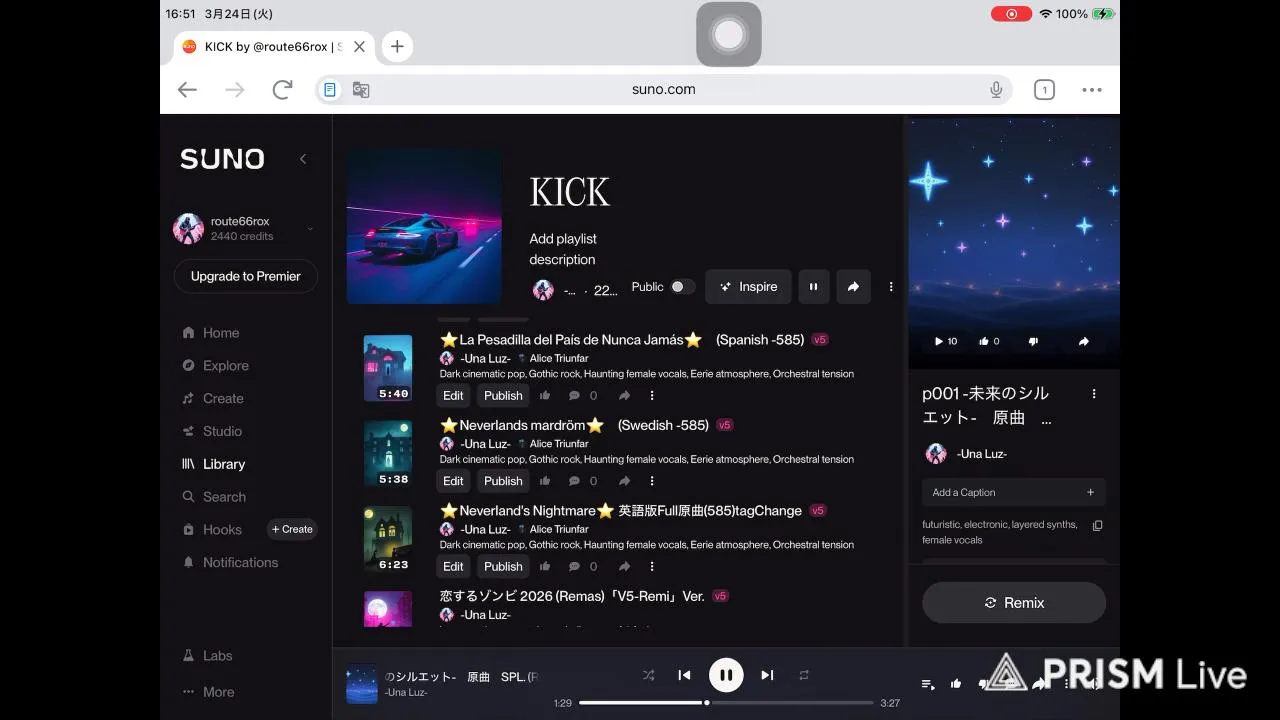Open the browser tab switcher
The image size is (1280, 720).
click(x=1044, y=90)
